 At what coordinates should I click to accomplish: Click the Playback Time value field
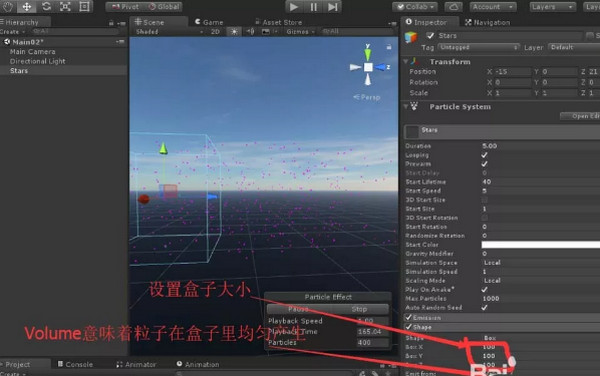(372, 331)
